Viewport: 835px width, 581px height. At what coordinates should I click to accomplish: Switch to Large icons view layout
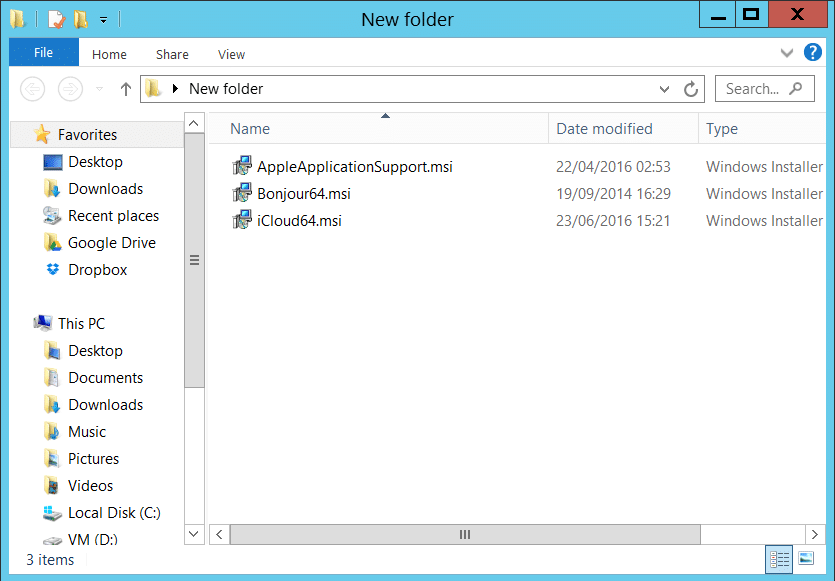click(806, 558)
